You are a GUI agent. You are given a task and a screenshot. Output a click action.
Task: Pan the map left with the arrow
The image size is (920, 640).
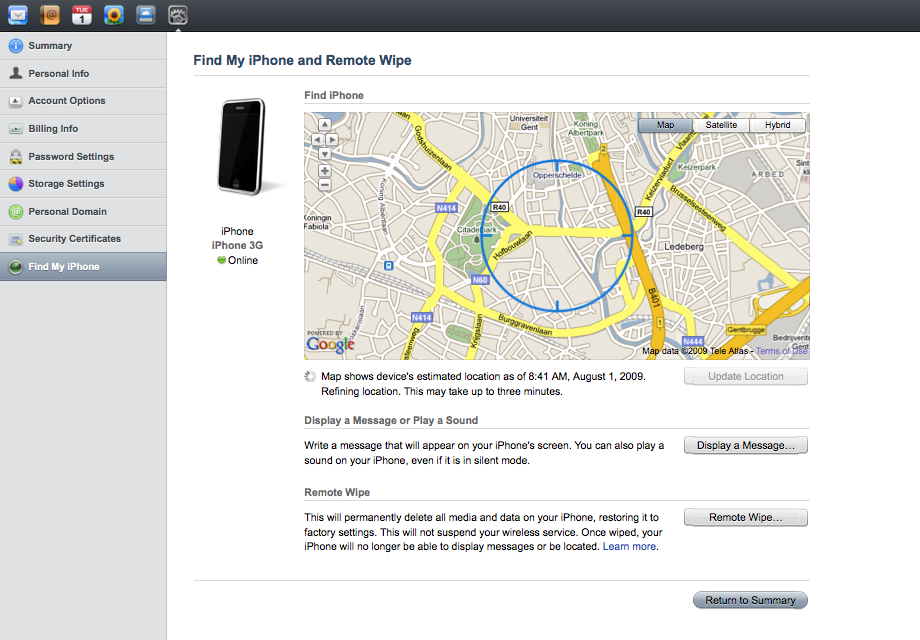[318, 139]
